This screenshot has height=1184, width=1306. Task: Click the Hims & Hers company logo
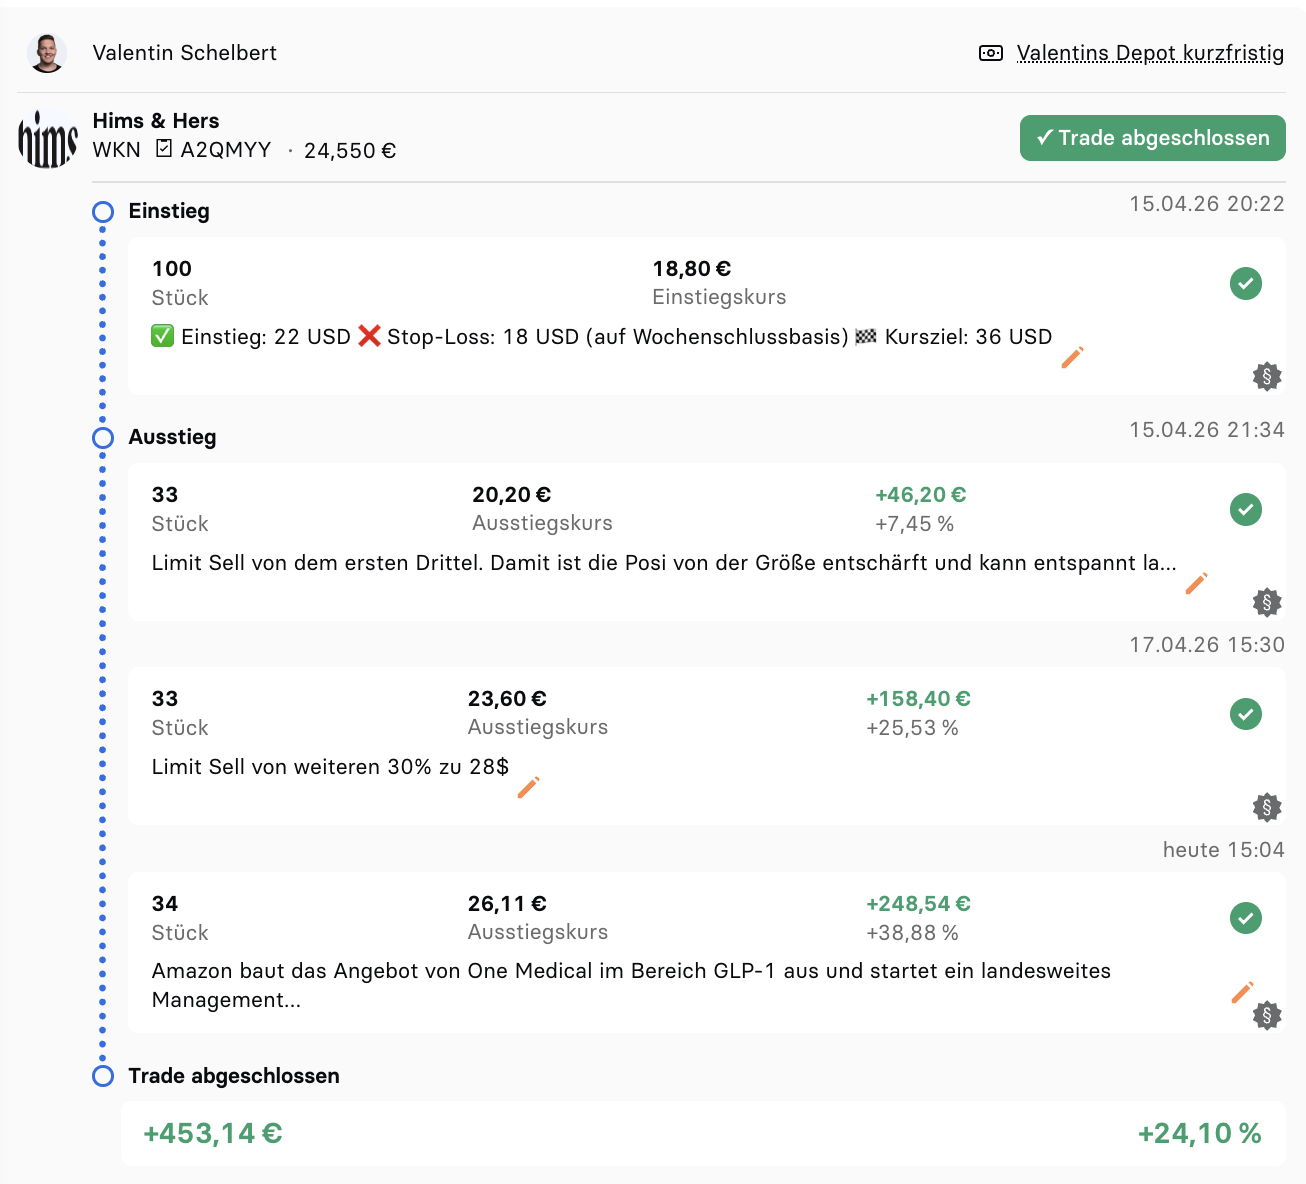point(48,138)
